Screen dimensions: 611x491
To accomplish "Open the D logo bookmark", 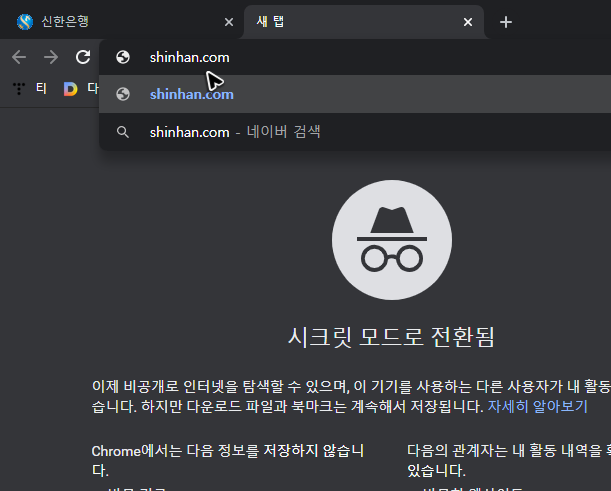I will pyautogui.click(x=71, y=89).
